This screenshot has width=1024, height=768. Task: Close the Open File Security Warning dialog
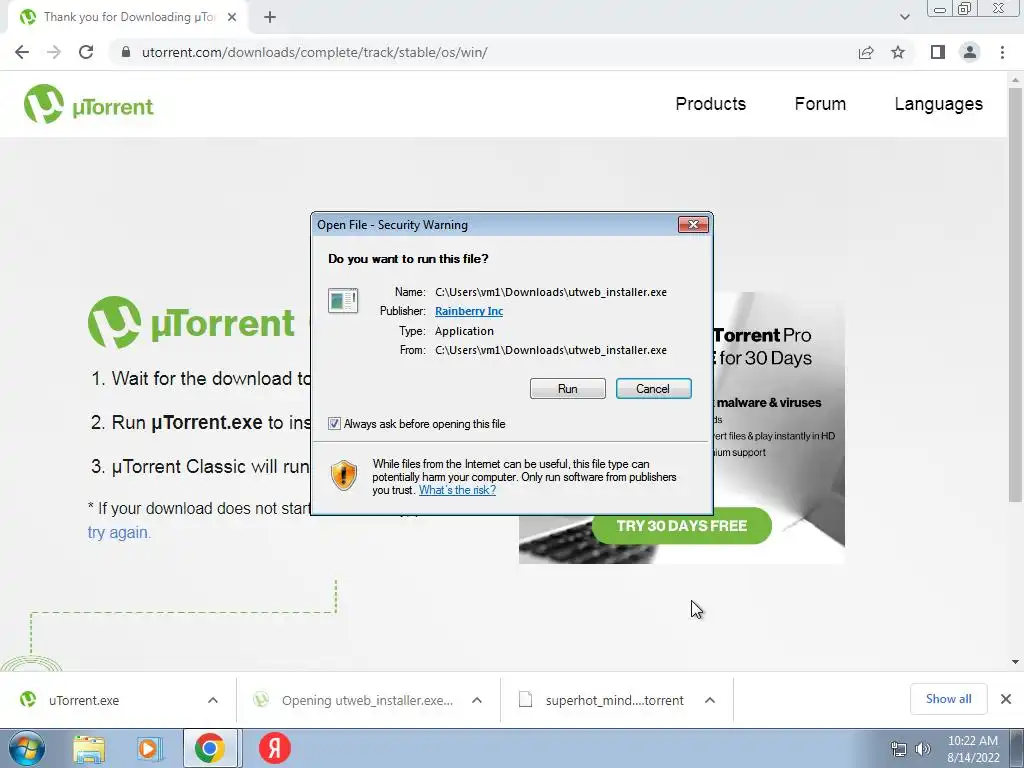693,225
